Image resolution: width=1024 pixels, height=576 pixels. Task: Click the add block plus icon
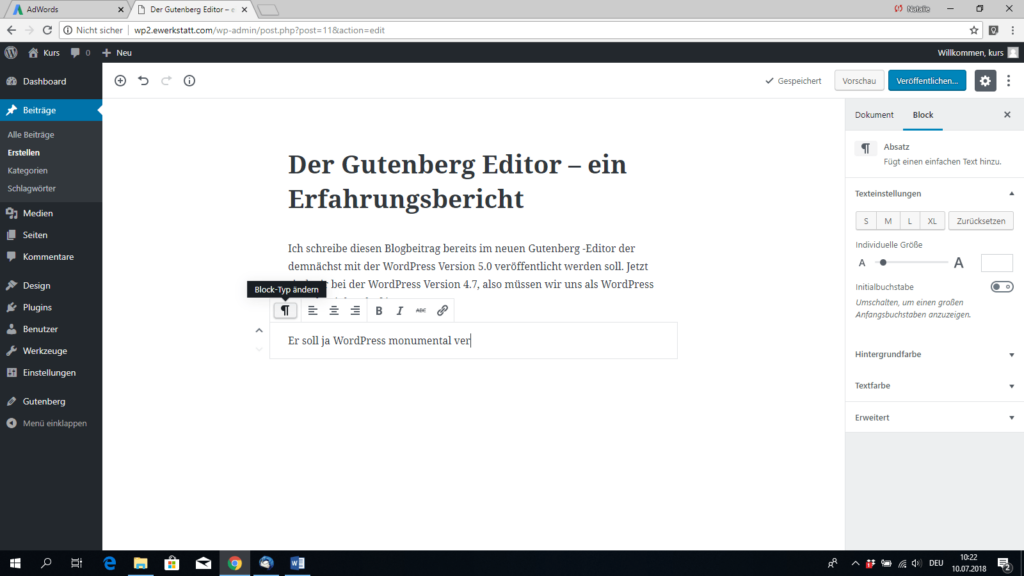tap(120, 81)
